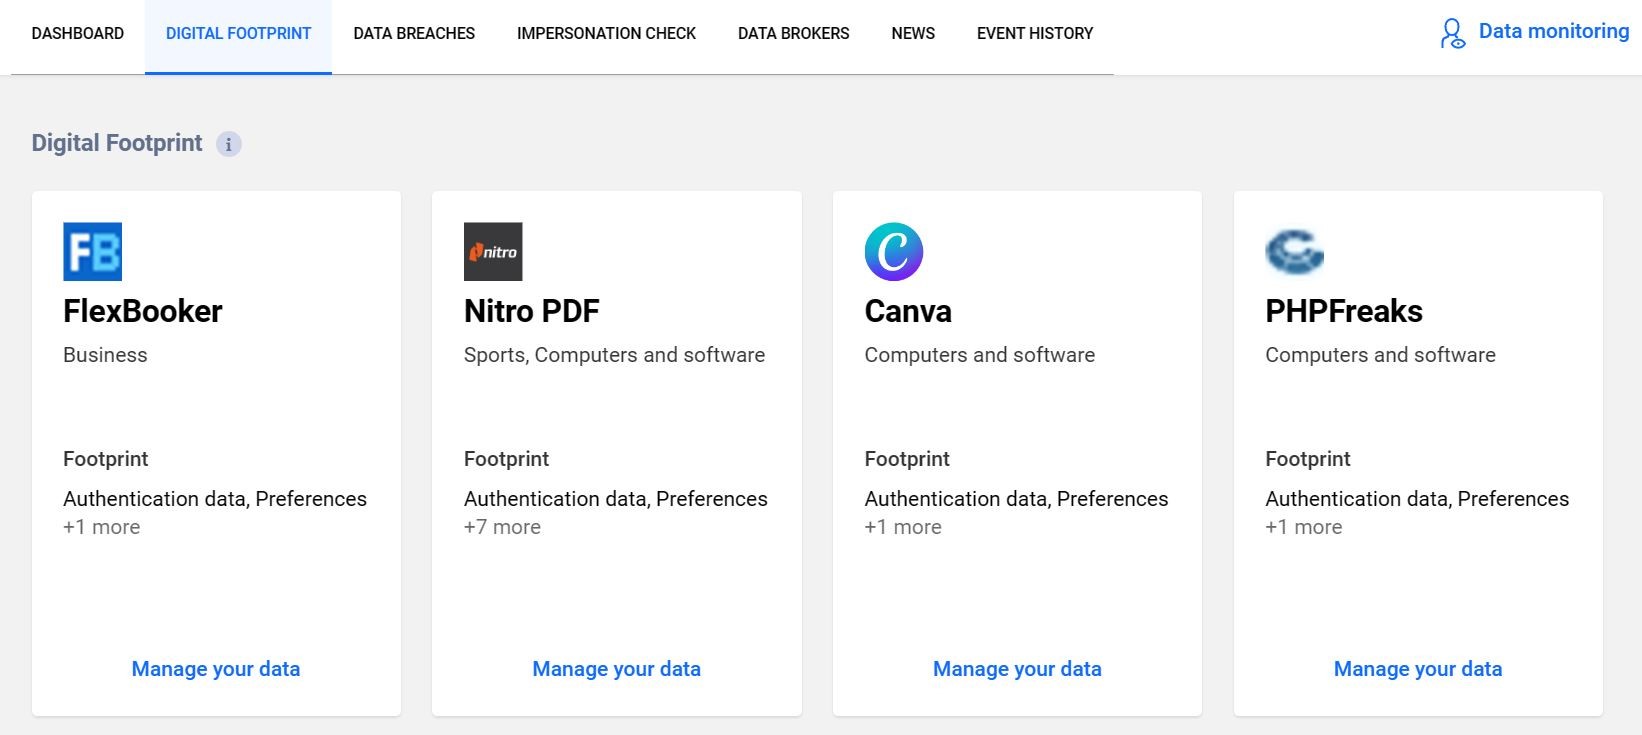Click the Digital Footprint info icon

point(229,144)
